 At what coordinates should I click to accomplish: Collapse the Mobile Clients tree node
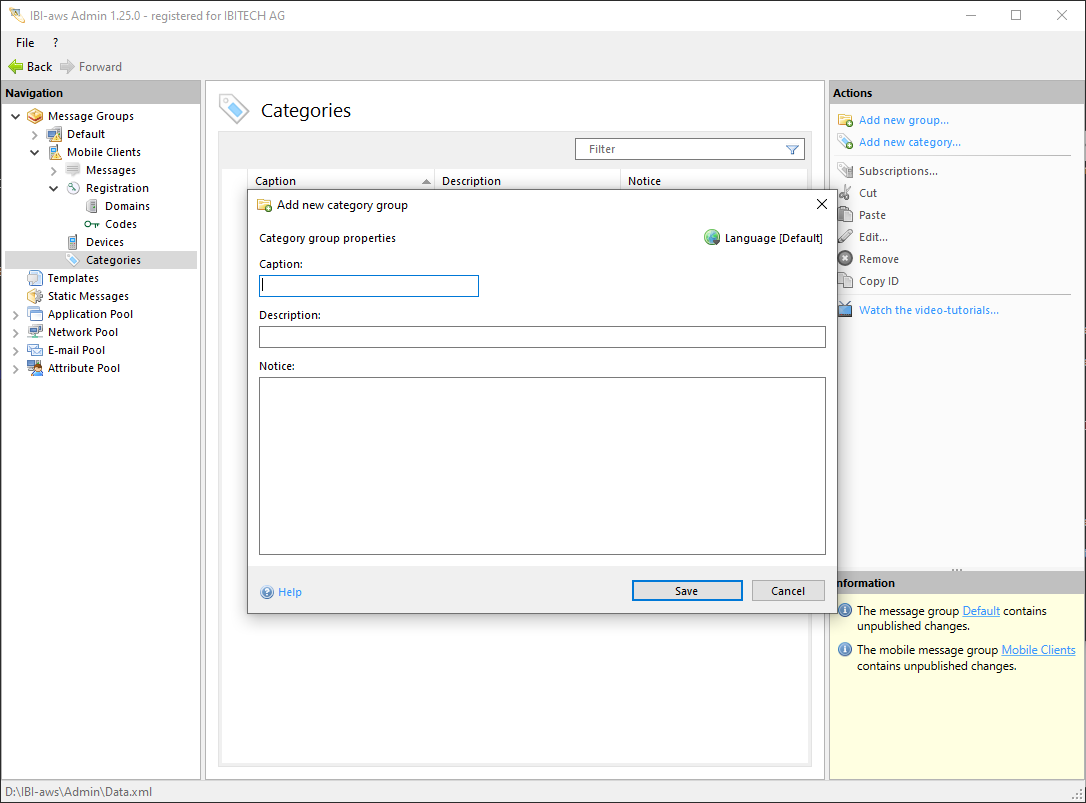coord(35,153)
